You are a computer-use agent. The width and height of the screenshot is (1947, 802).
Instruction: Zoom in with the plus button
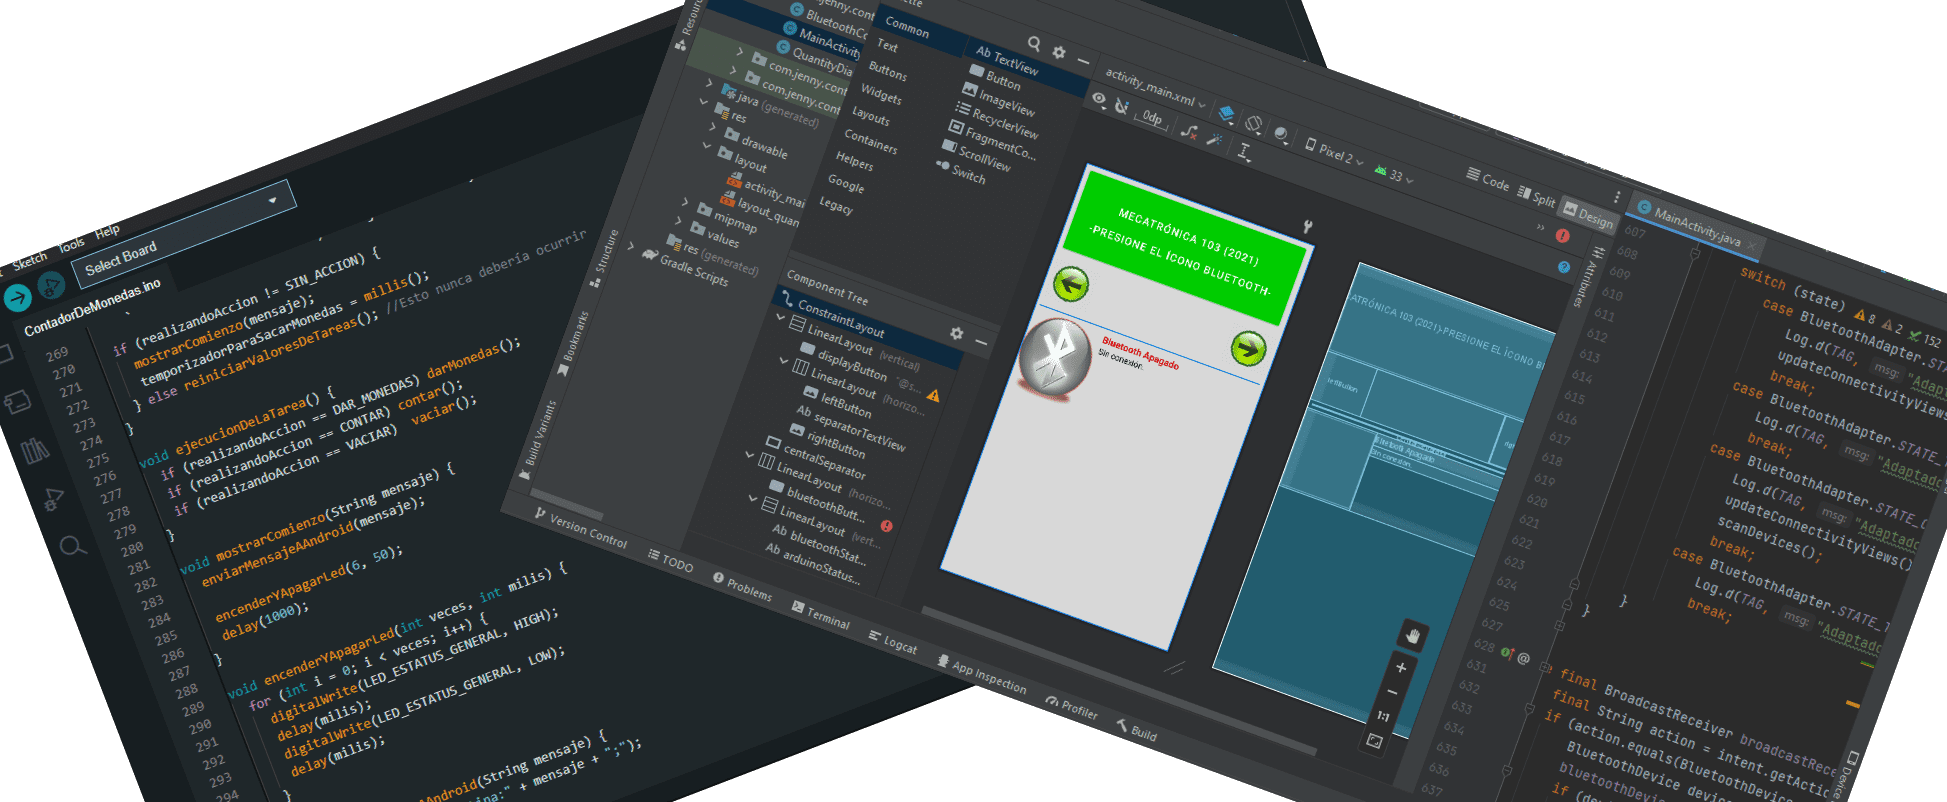coord(1401,667)
